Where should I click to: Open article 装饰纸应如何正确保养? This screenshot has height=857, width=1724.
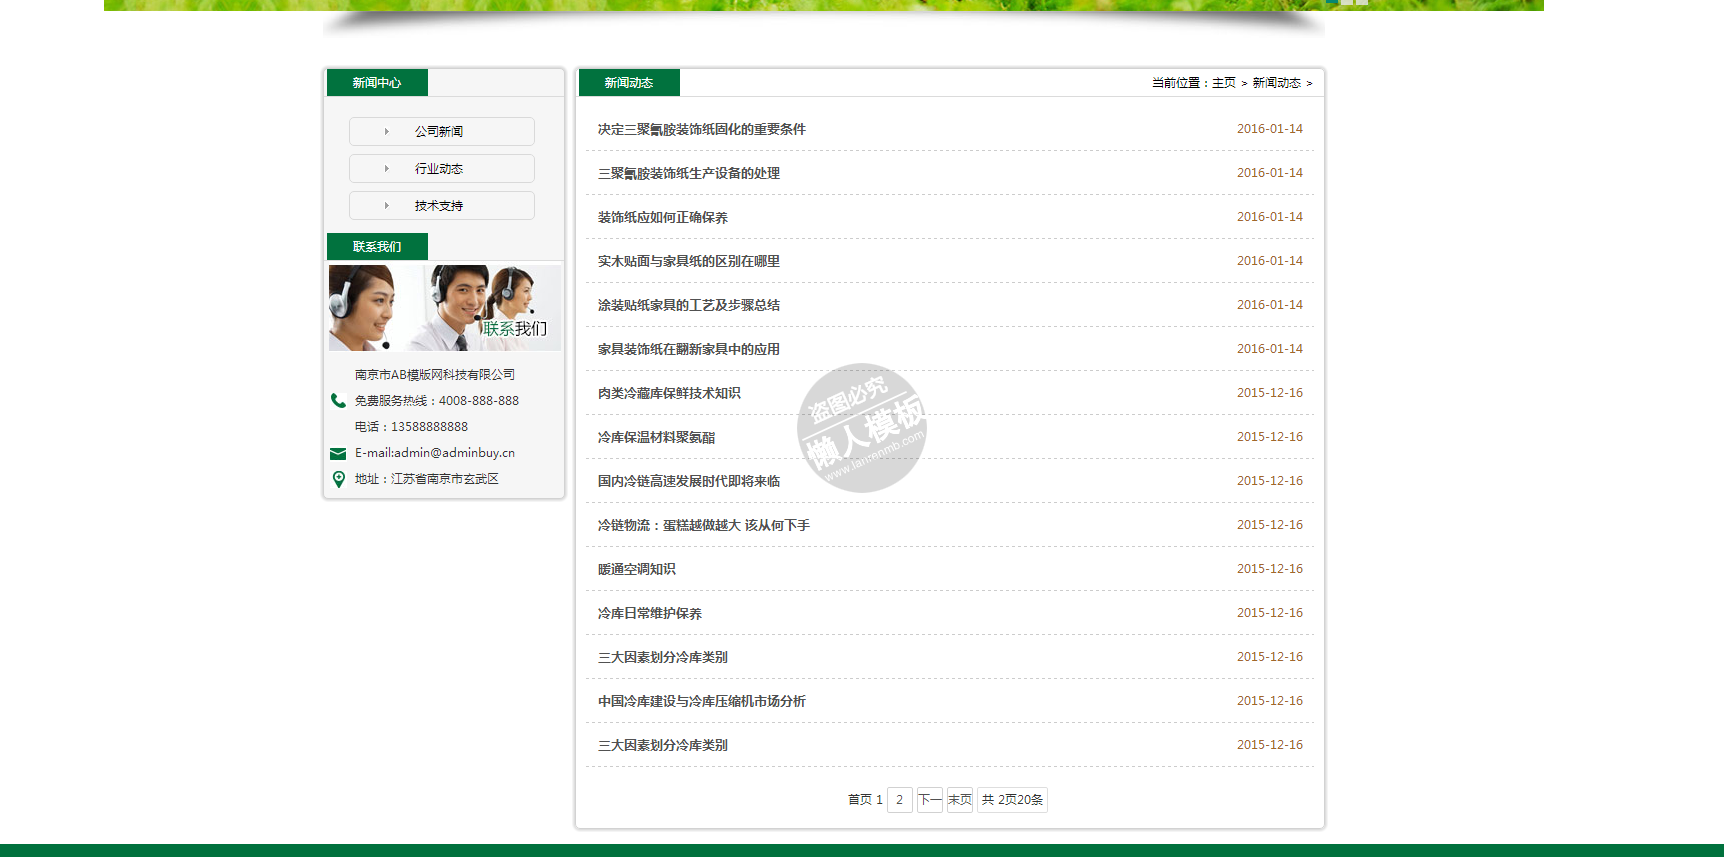(x=662, y=218)
